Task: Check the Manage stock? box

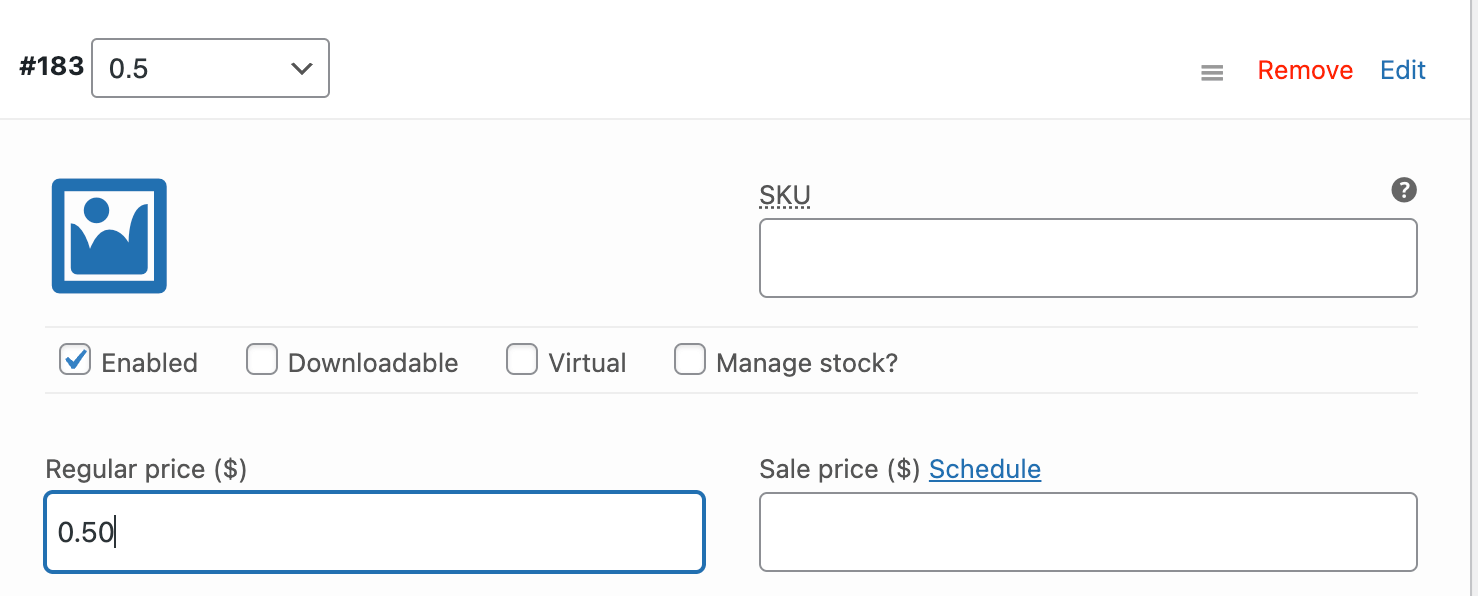Action: tap(690, 360)
